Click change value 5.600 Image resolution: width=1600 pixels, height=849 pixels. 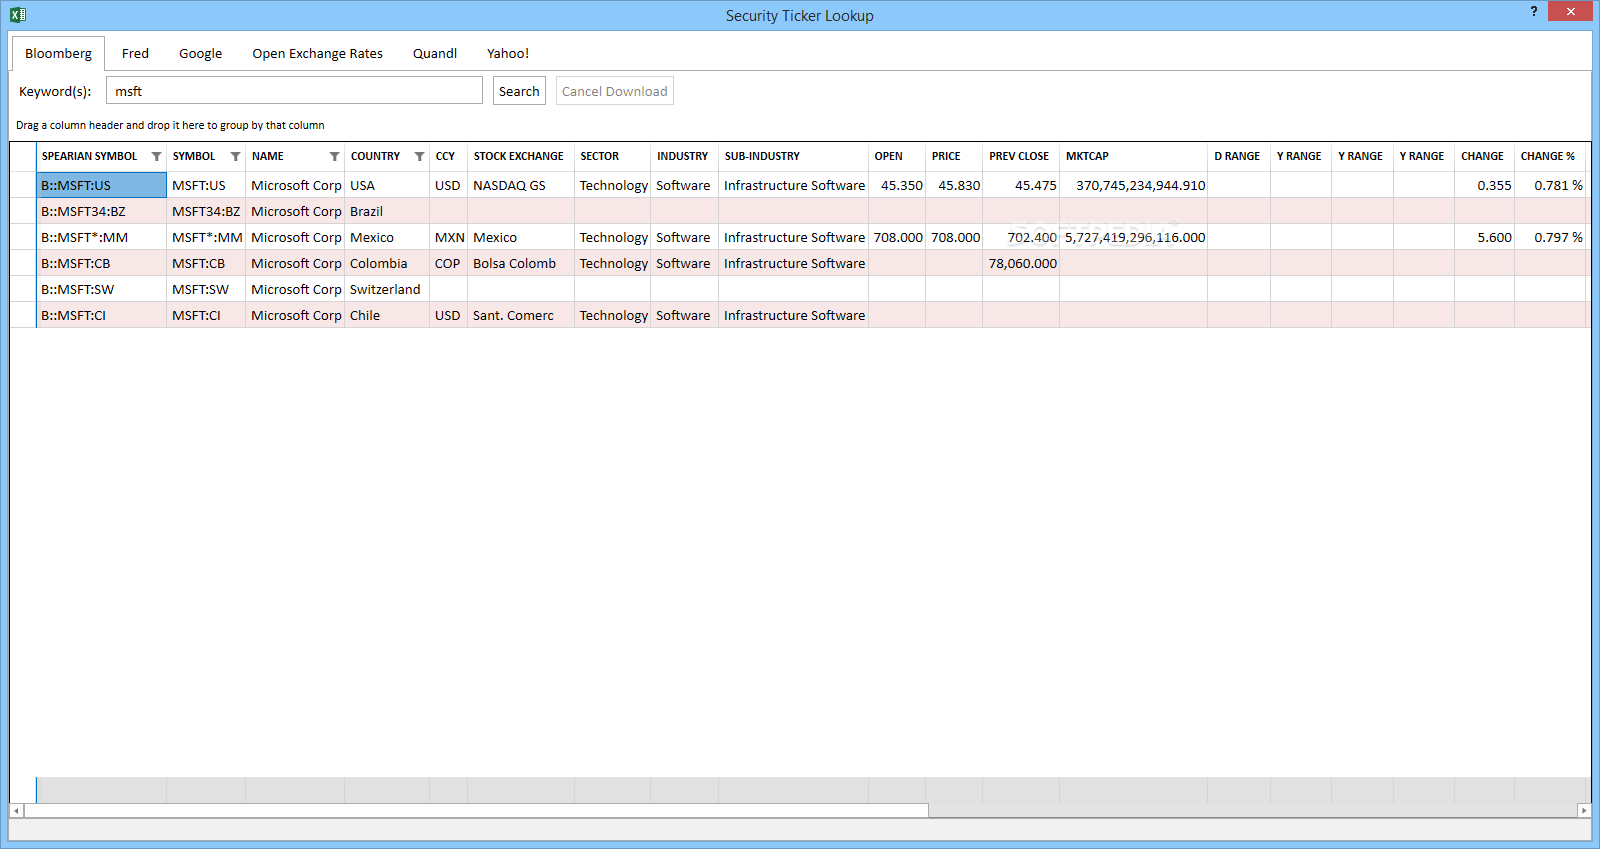pos(1484,237)
